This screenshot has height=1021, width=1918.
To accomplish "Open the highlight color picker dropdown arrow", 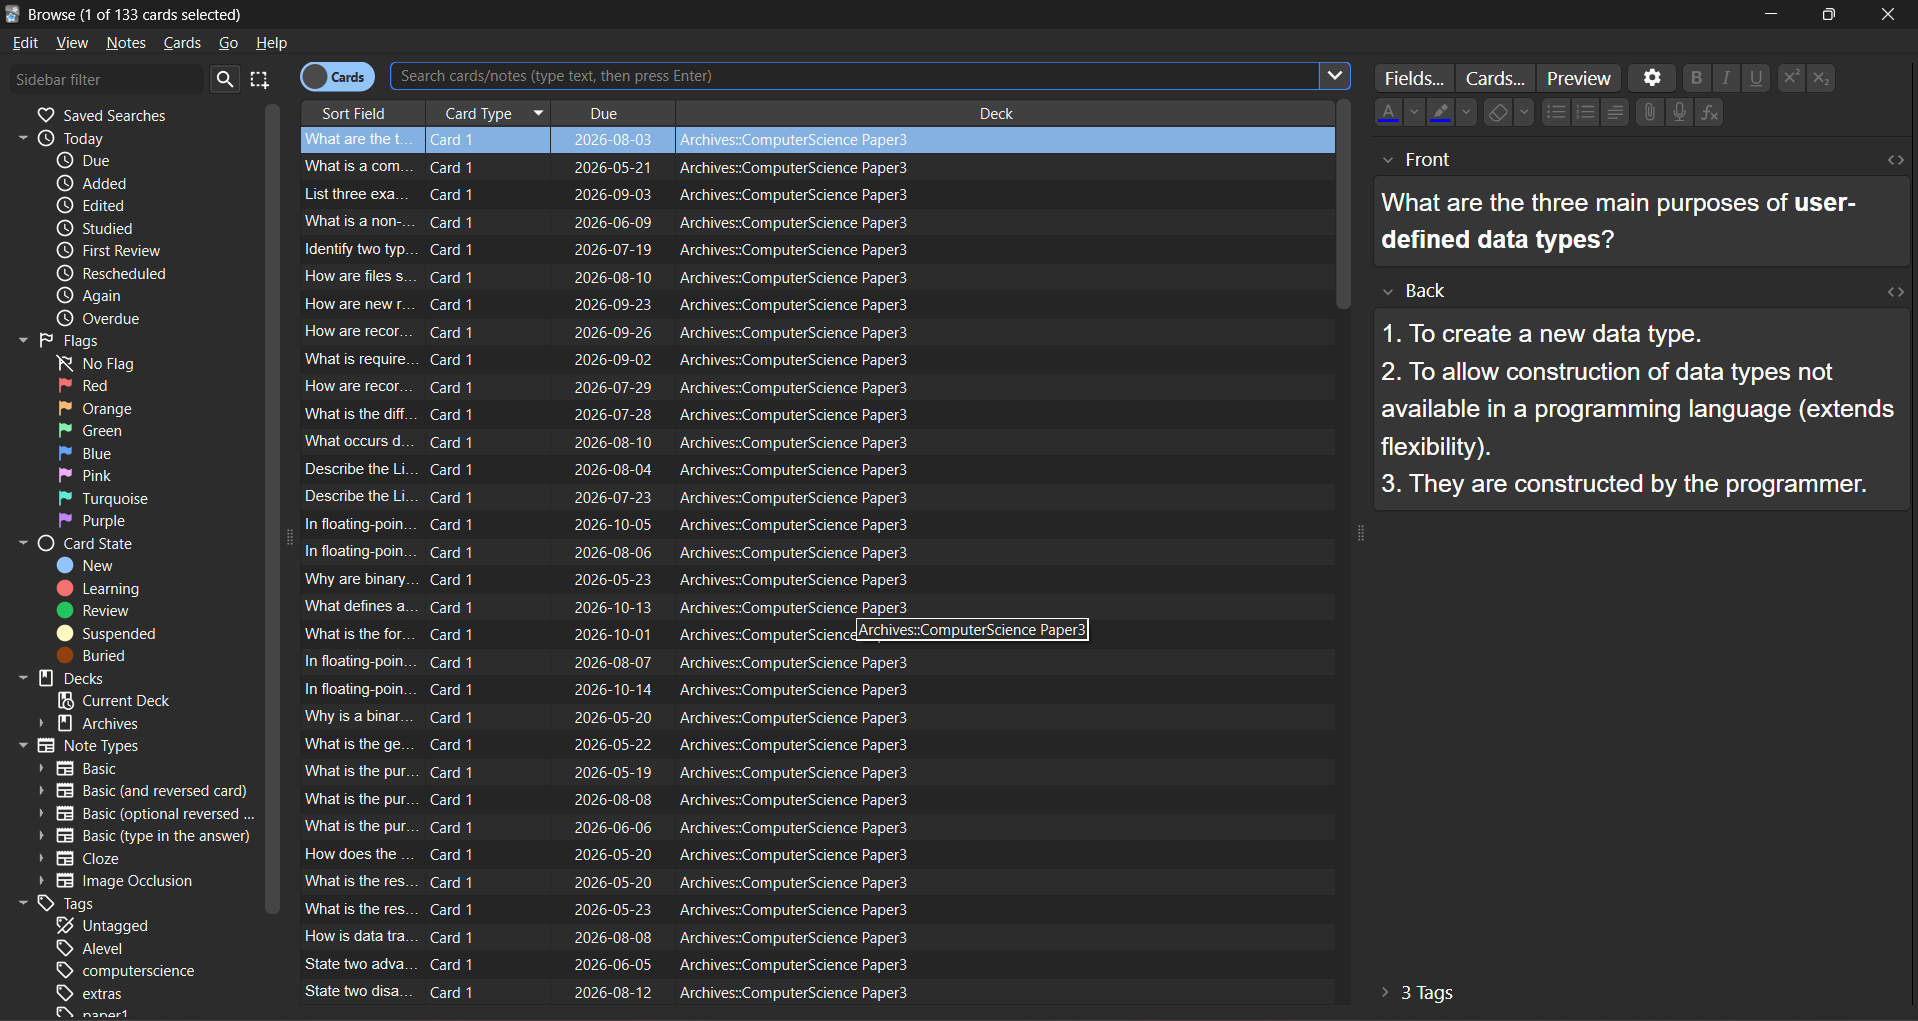I will [x=1466, y=113].
